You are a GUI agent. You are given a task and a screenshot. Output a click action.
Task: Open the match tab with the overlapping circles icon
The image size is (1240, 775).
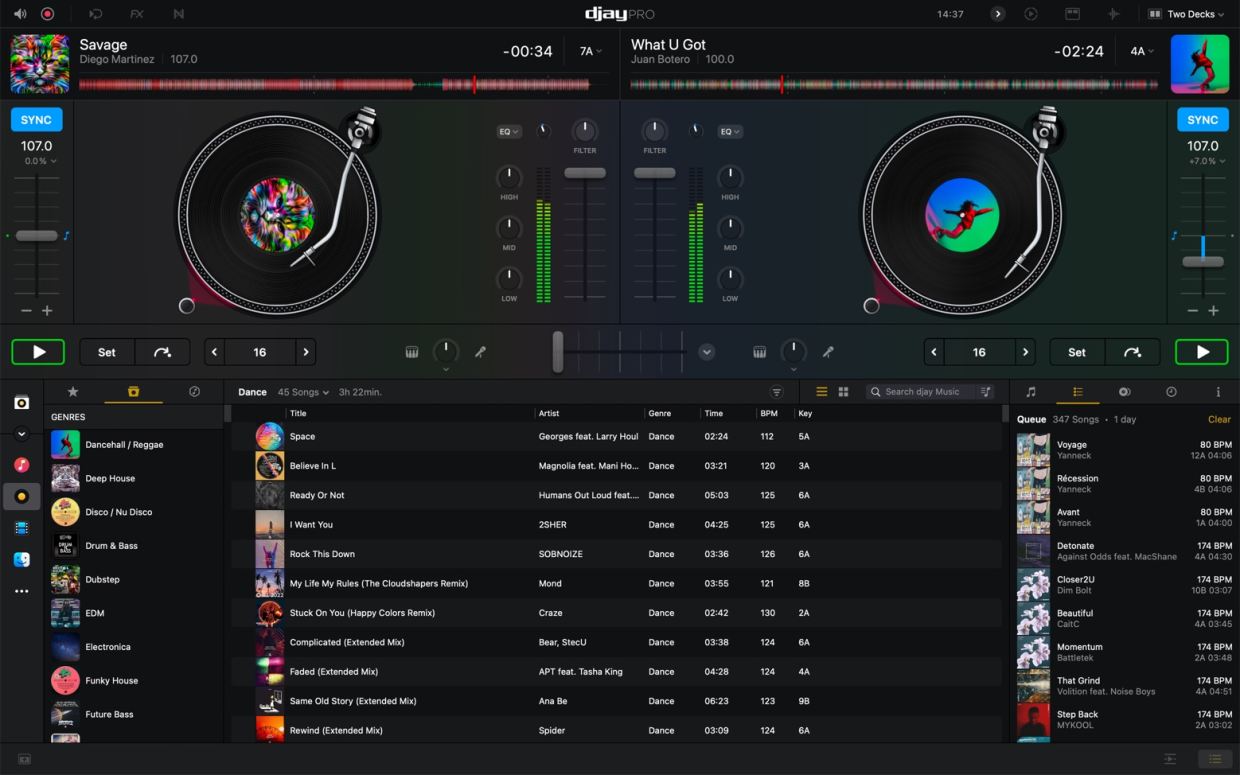pos(1124,392)
